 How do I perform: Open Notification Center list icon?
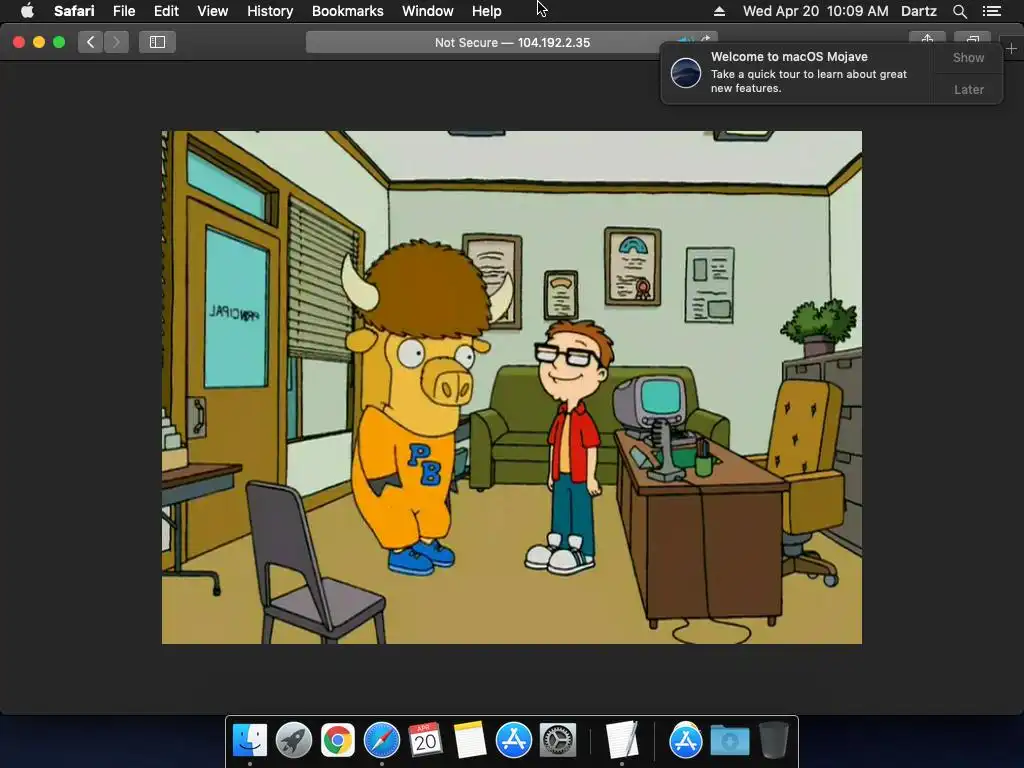tap(991, 11)
